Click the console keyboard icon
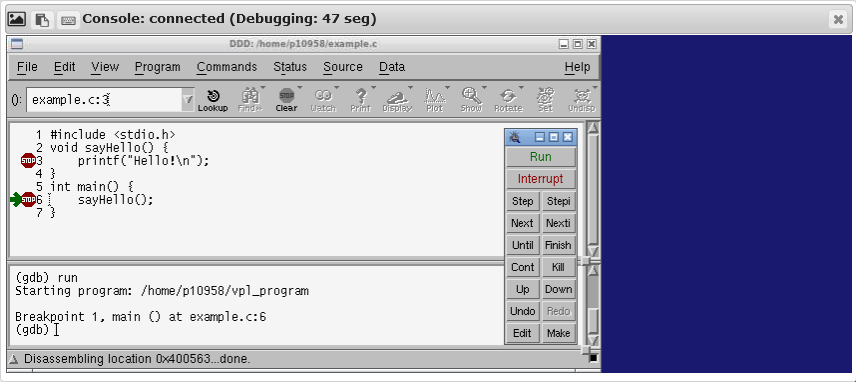The height and width of the screenshot is (382, 856). click(x=68, y=20)
